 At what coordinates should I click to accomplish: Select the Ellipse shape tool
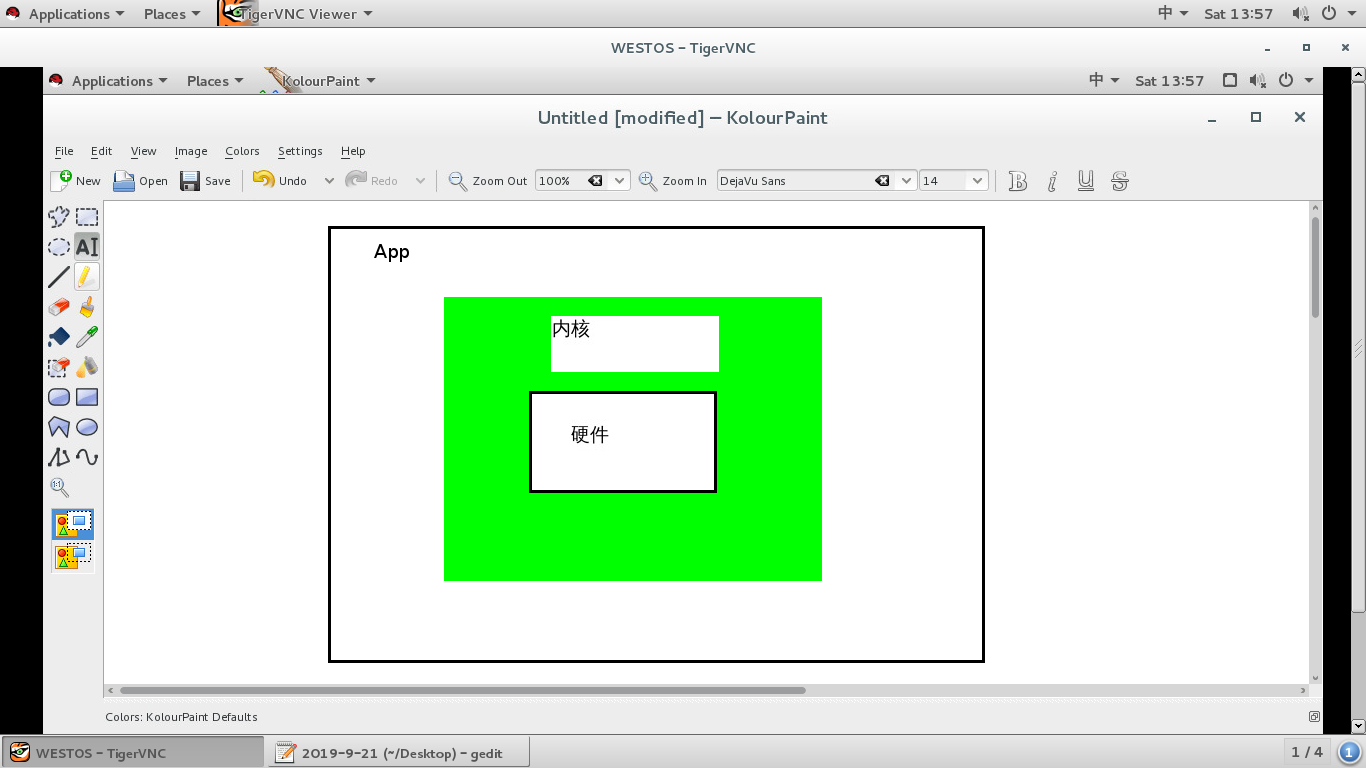87,427
